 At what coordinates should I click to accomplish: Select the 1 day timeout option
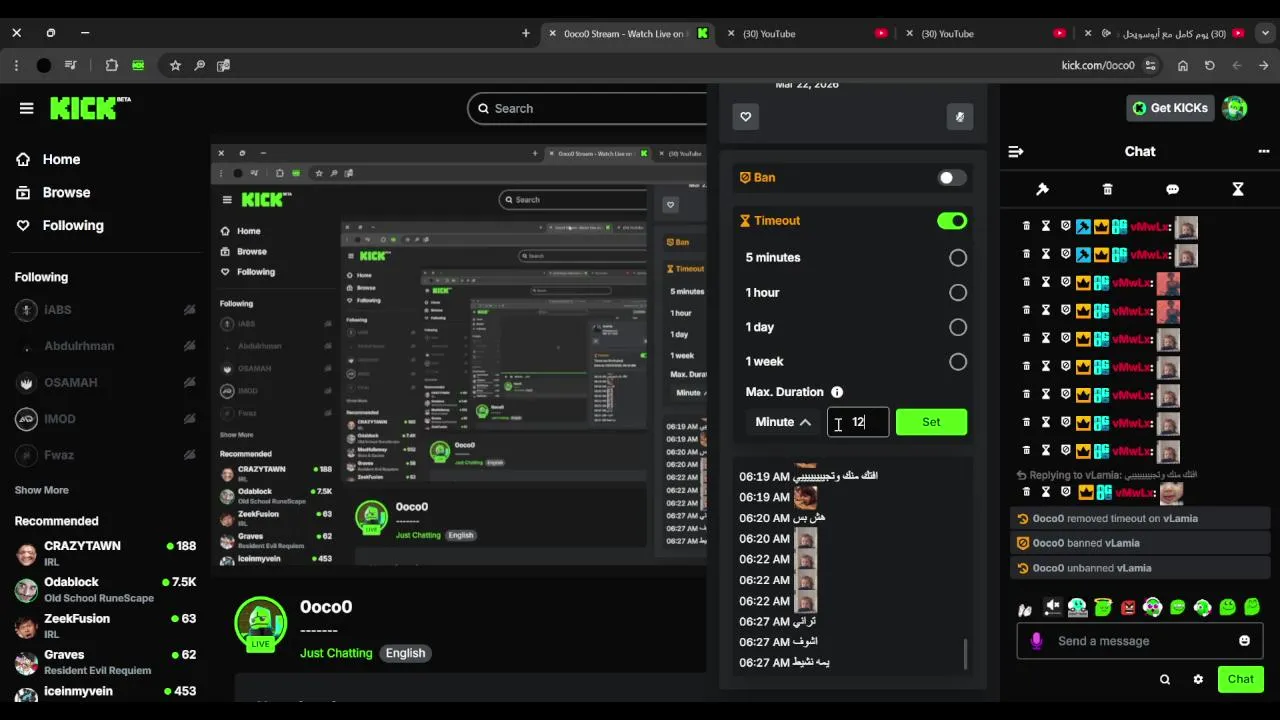[x=958, y=327]
